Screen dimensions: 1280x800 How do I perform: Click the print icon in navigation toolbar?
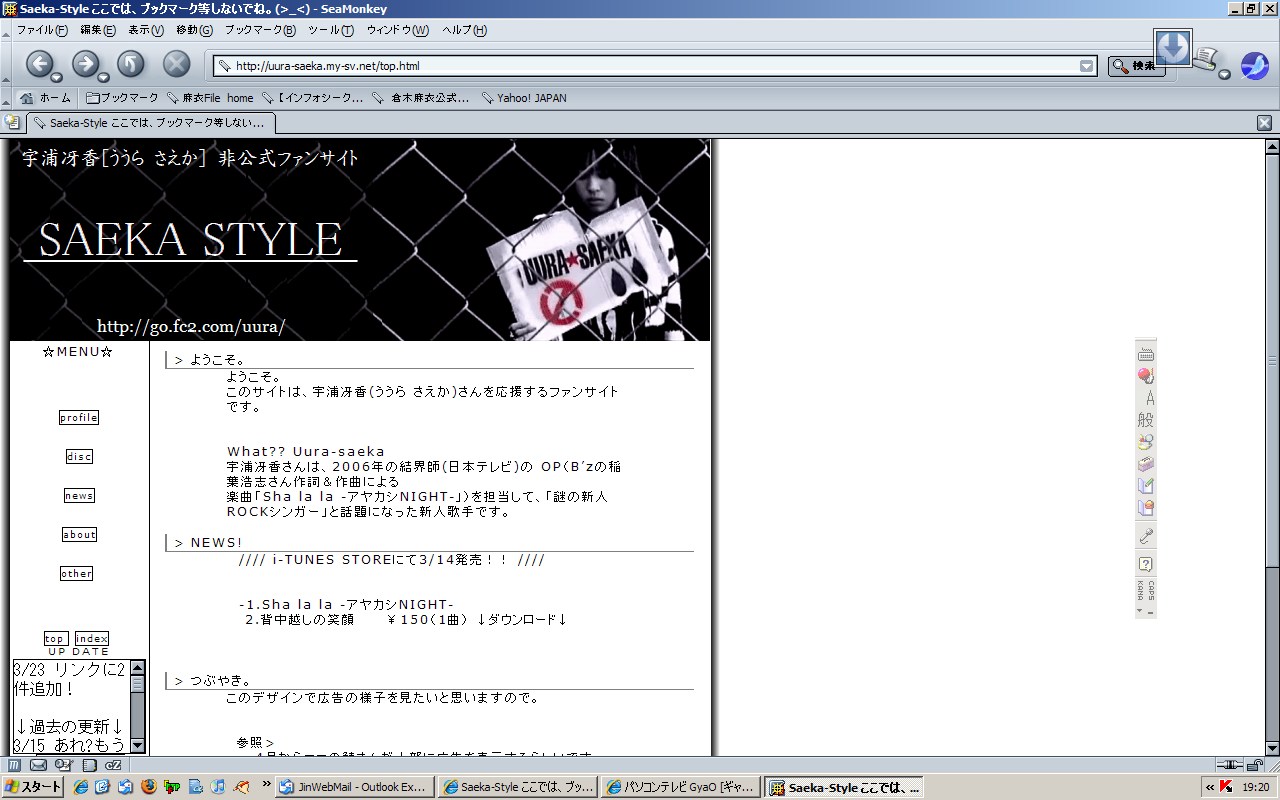[x=1204, y=60]
